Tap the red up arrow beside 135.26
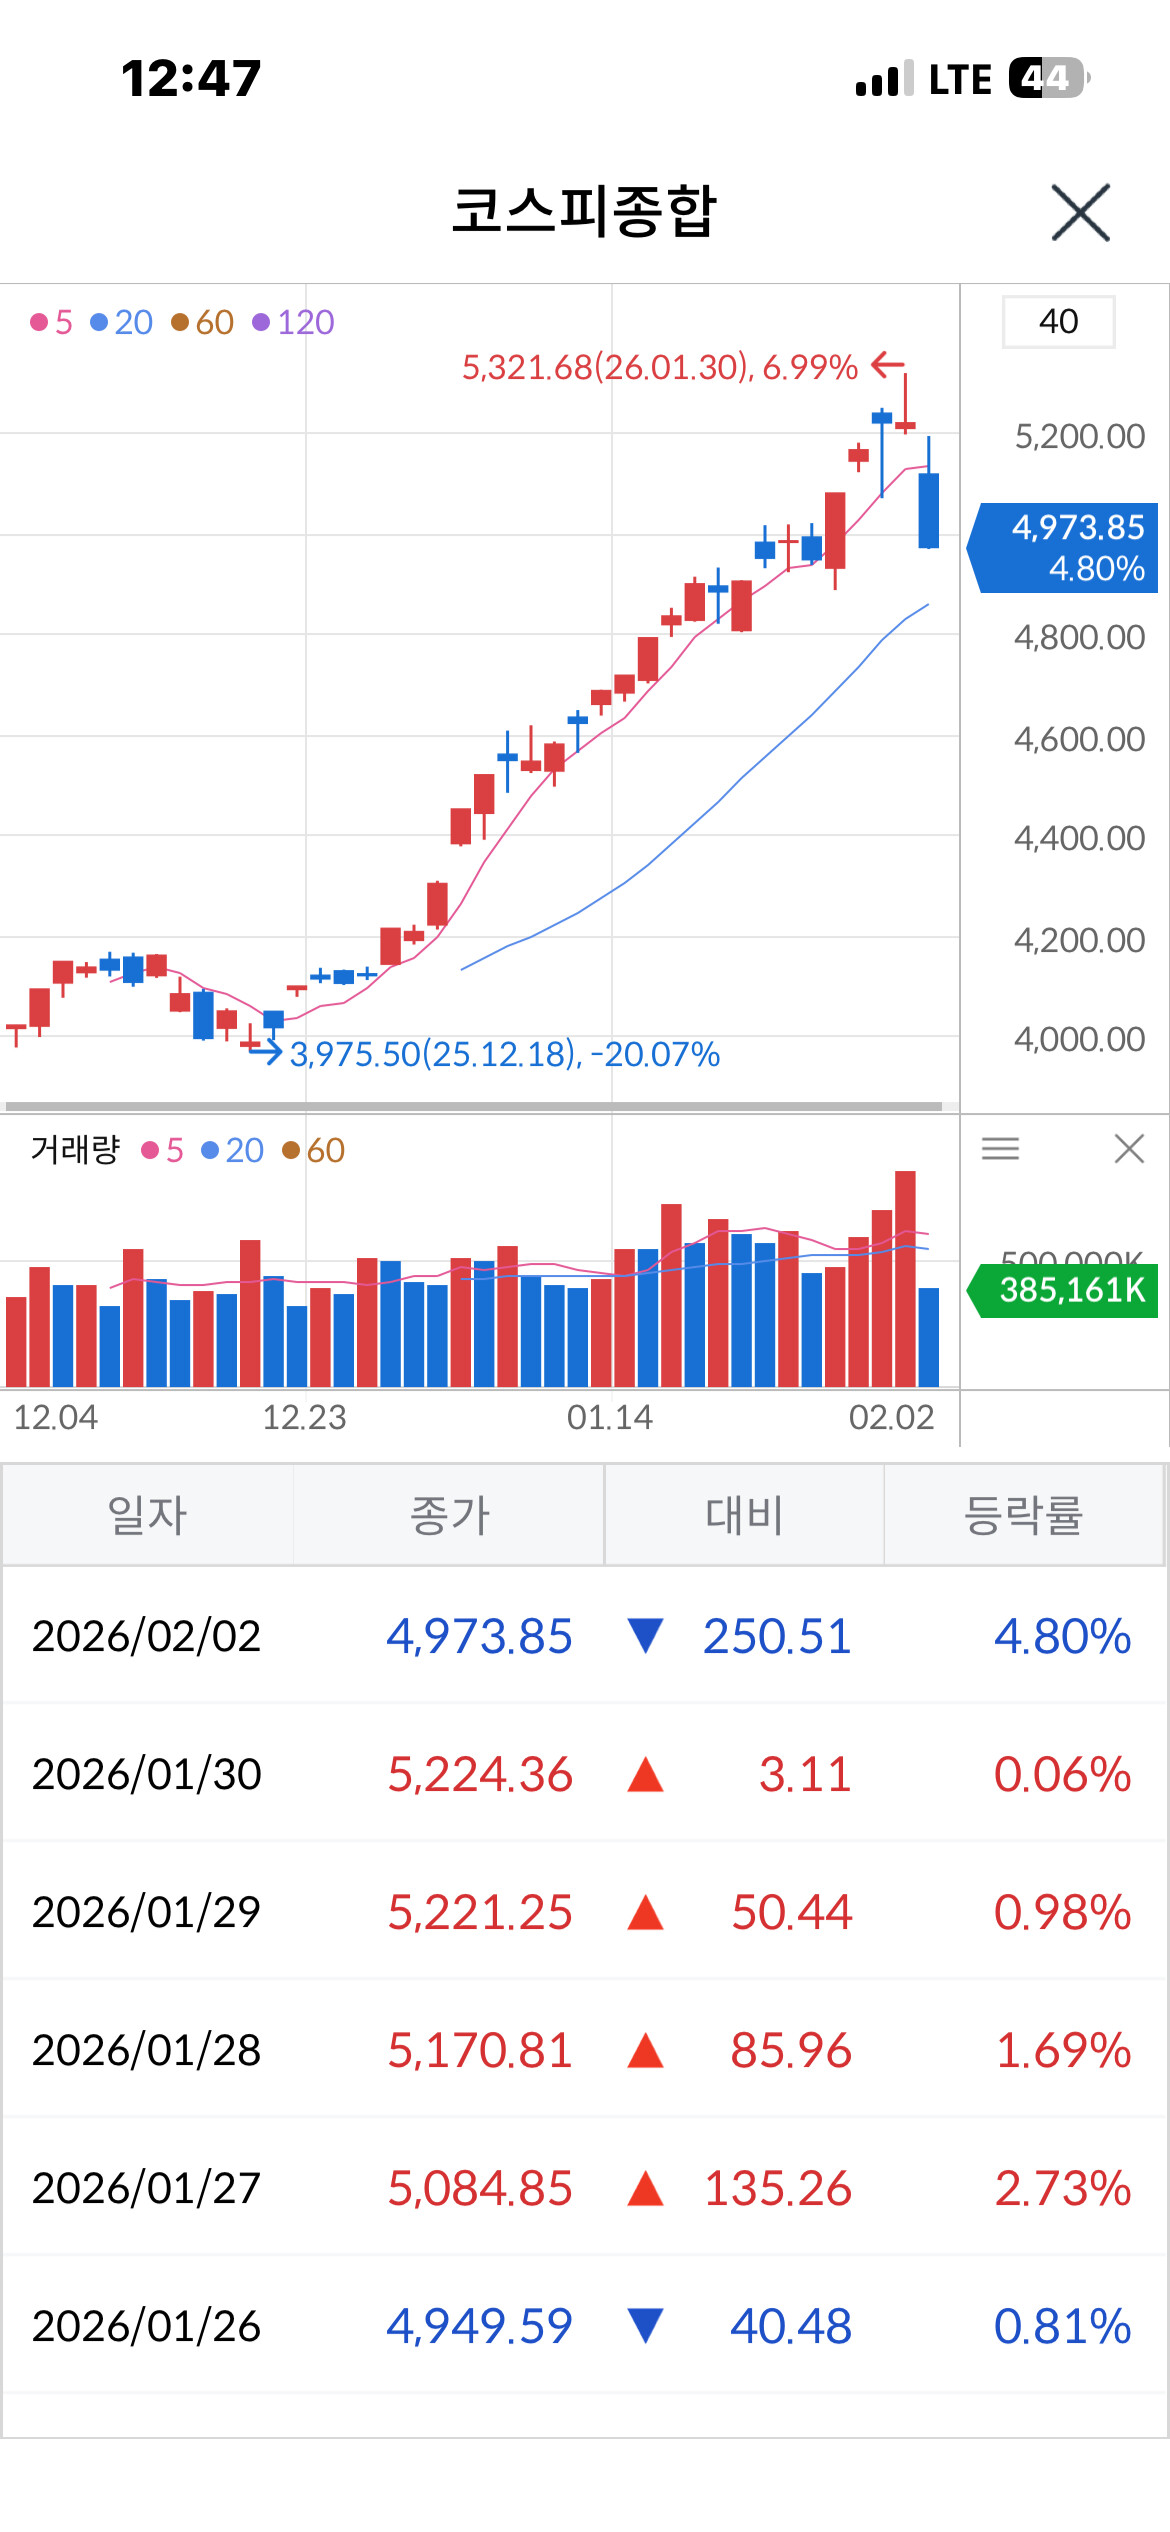1170x2532 pixels. point(645,2188)
